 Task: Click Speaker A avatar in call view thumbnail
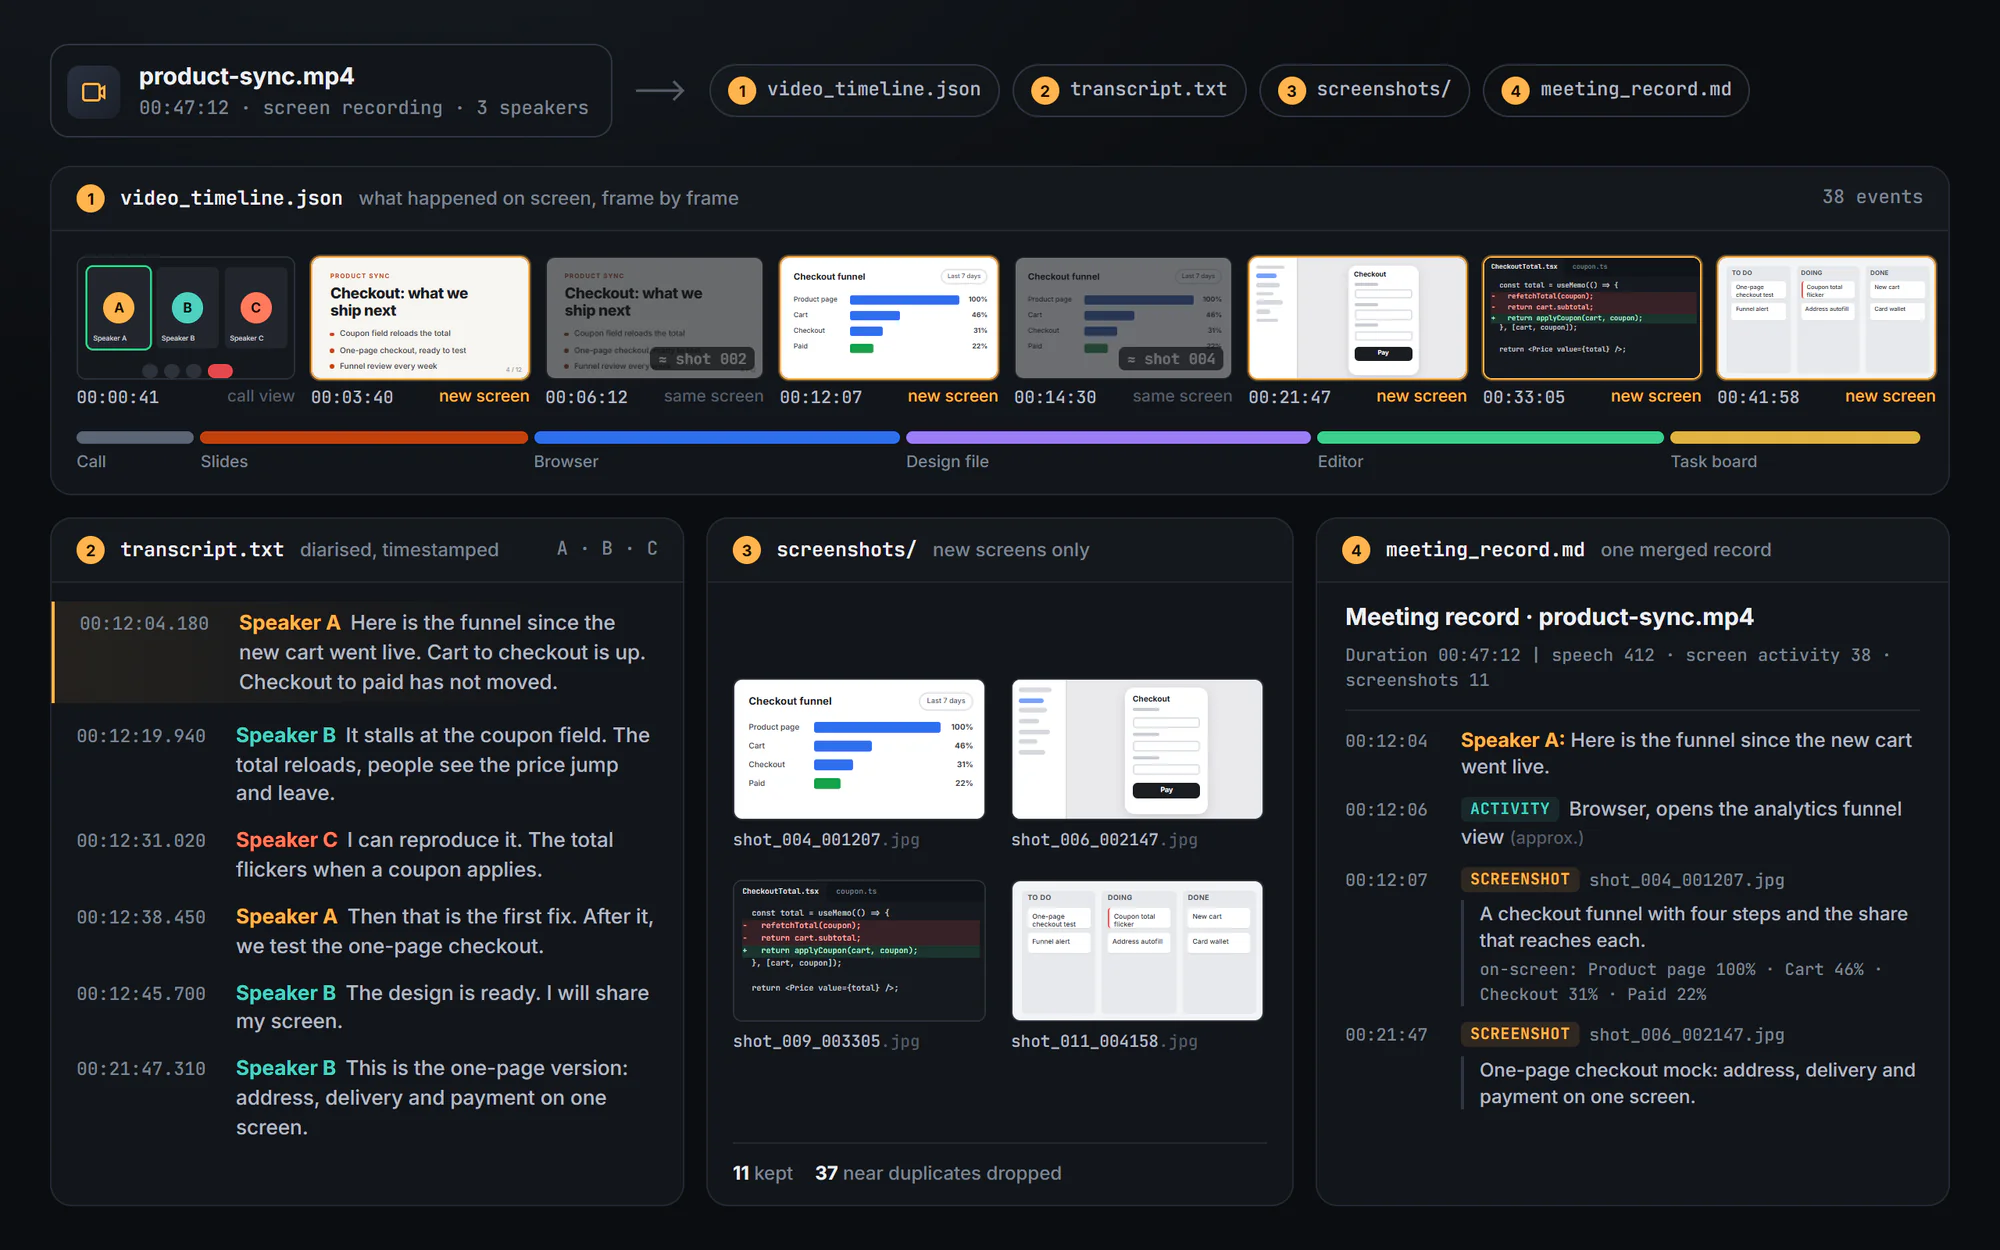(x=119, y=308)
